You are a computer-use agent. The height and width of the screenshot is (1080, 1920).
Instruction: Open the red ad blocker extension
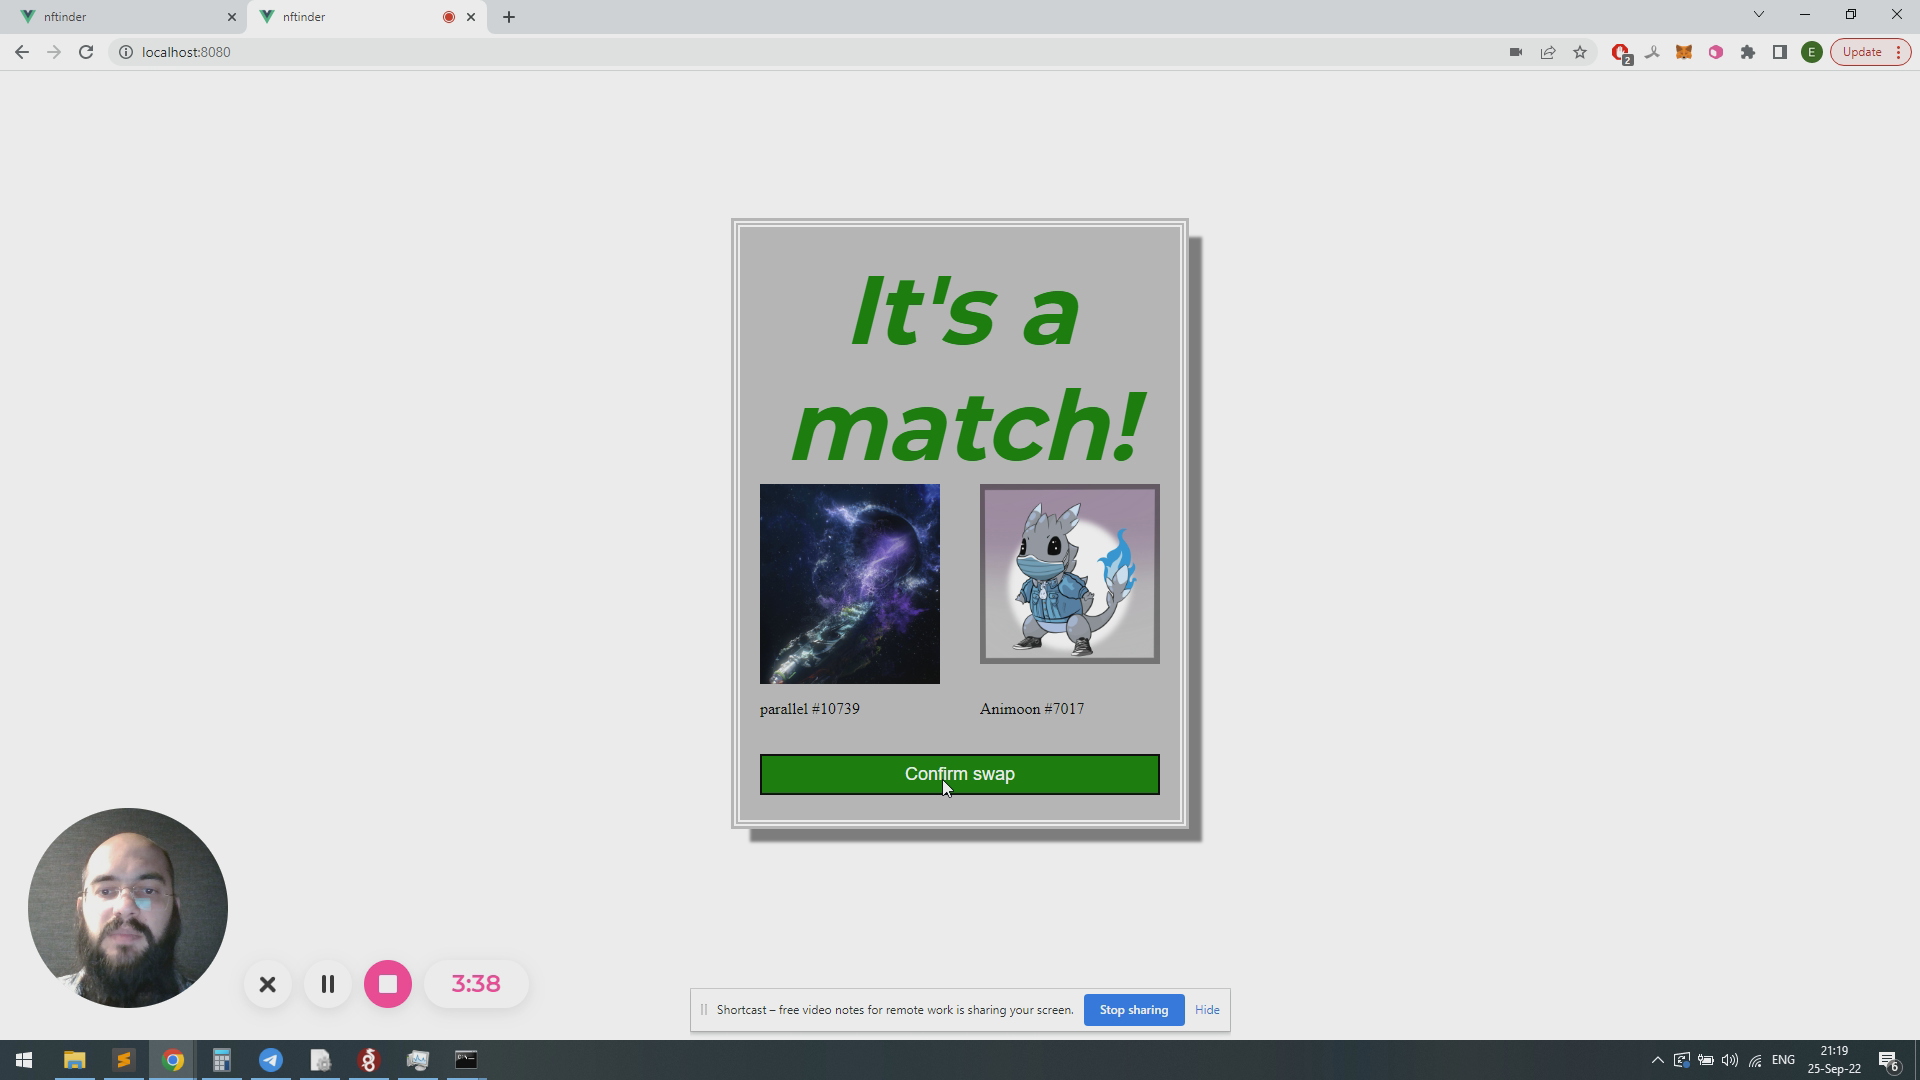tap(1621, 53)
